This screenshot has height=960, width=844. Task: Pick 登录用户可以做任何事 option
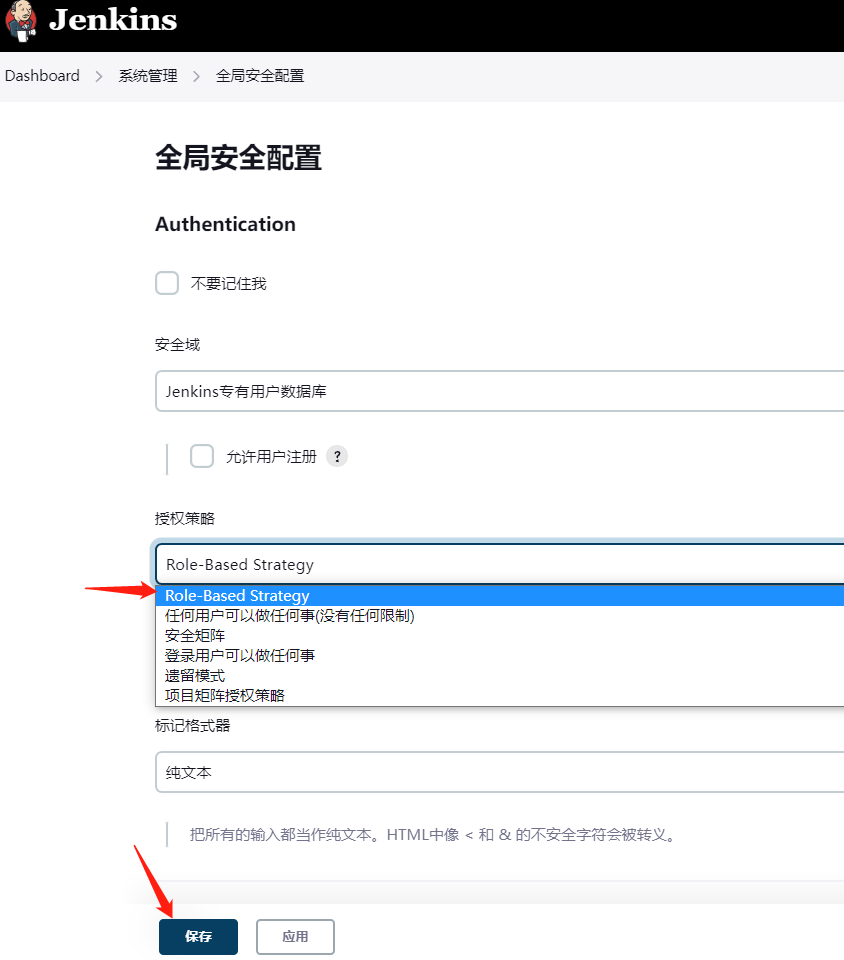pos(240,656)
